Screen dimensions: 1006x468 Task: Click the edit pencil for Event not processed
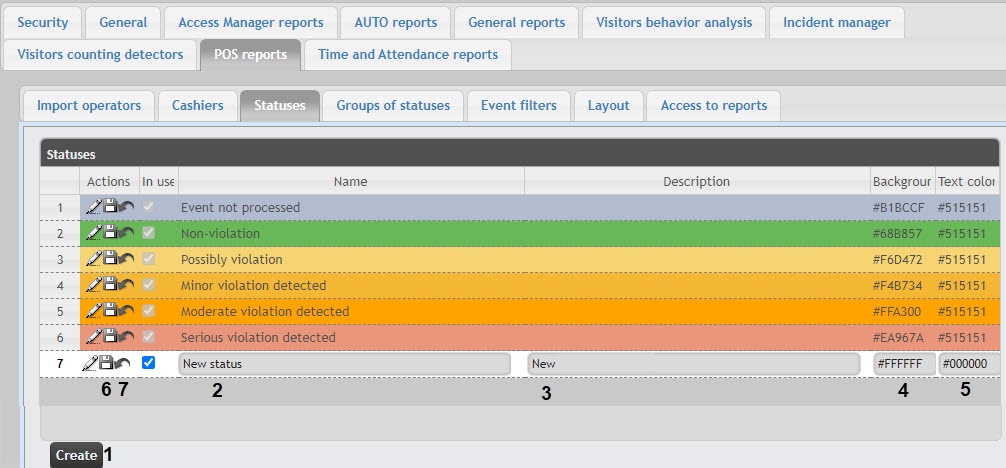click(x=93, y=207)
